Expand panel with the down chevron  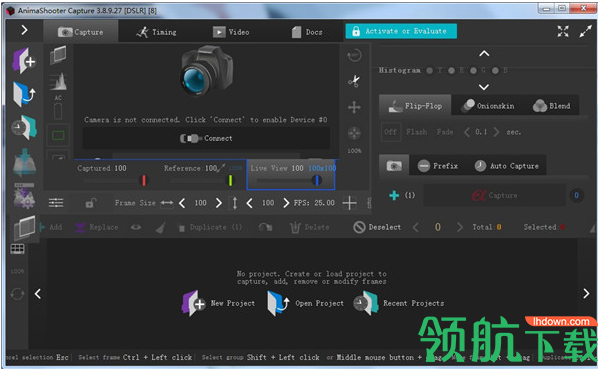(x=484, y=87)
